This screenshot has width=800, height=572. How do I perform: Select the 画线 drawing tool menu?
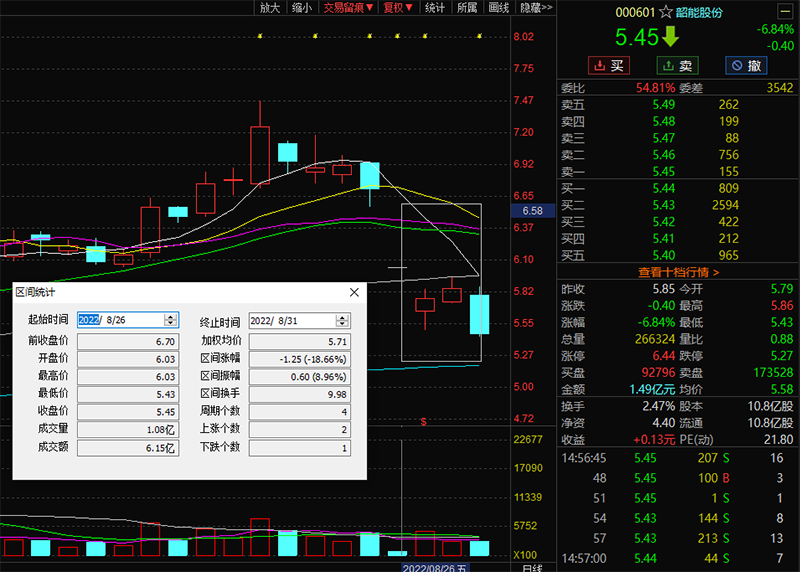tap(499, 8)
